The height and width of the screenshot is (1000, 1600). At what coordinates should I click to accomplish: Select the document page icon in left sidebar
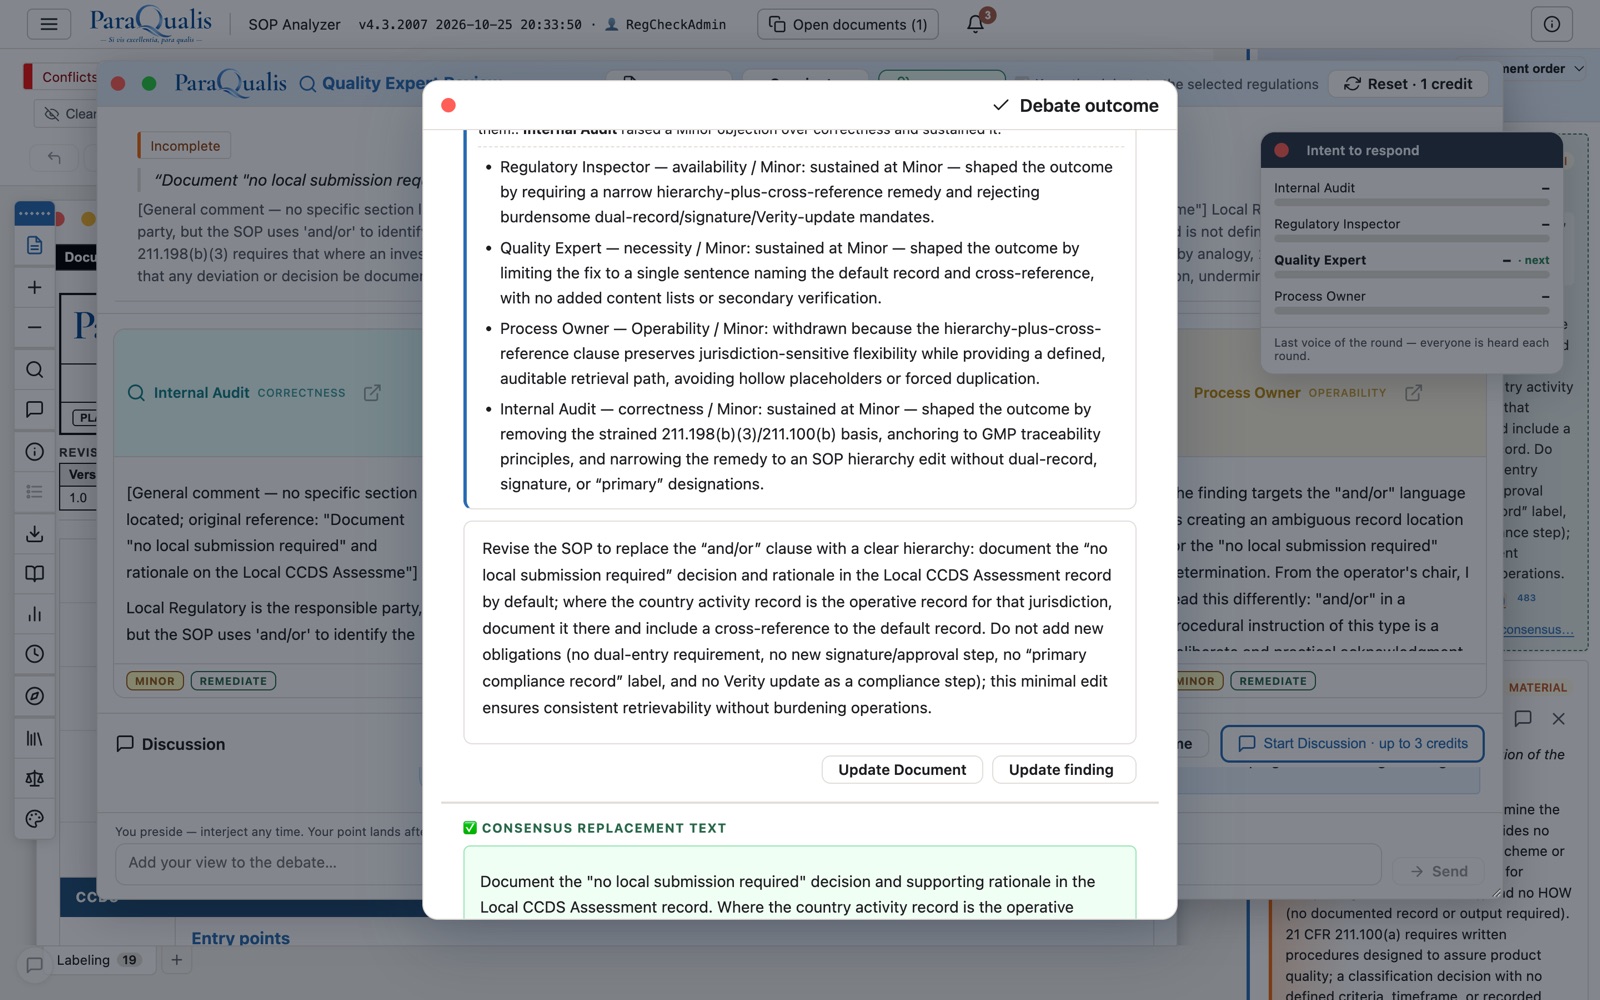point(34,246)
